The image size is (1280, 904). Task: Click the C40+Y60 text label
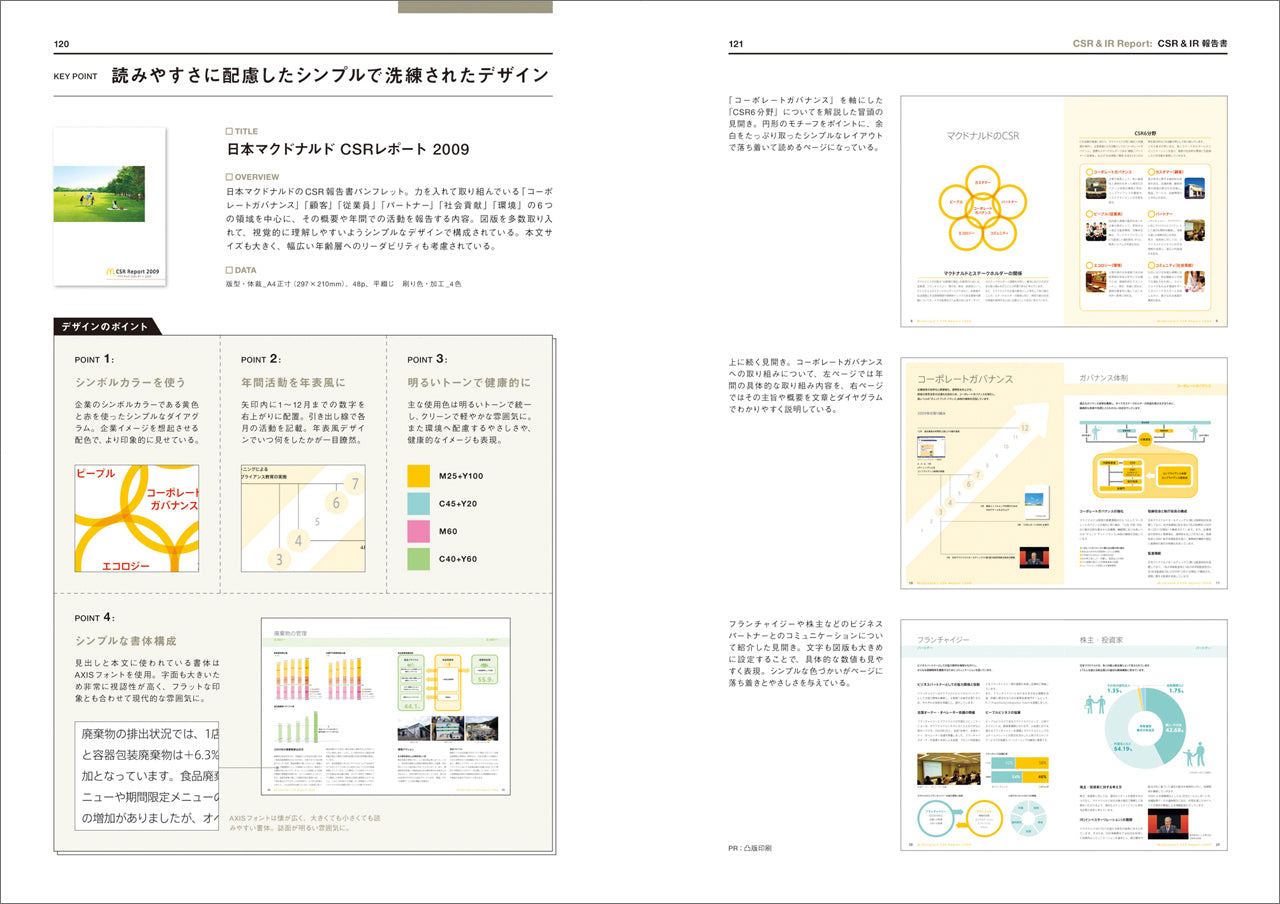458,560
